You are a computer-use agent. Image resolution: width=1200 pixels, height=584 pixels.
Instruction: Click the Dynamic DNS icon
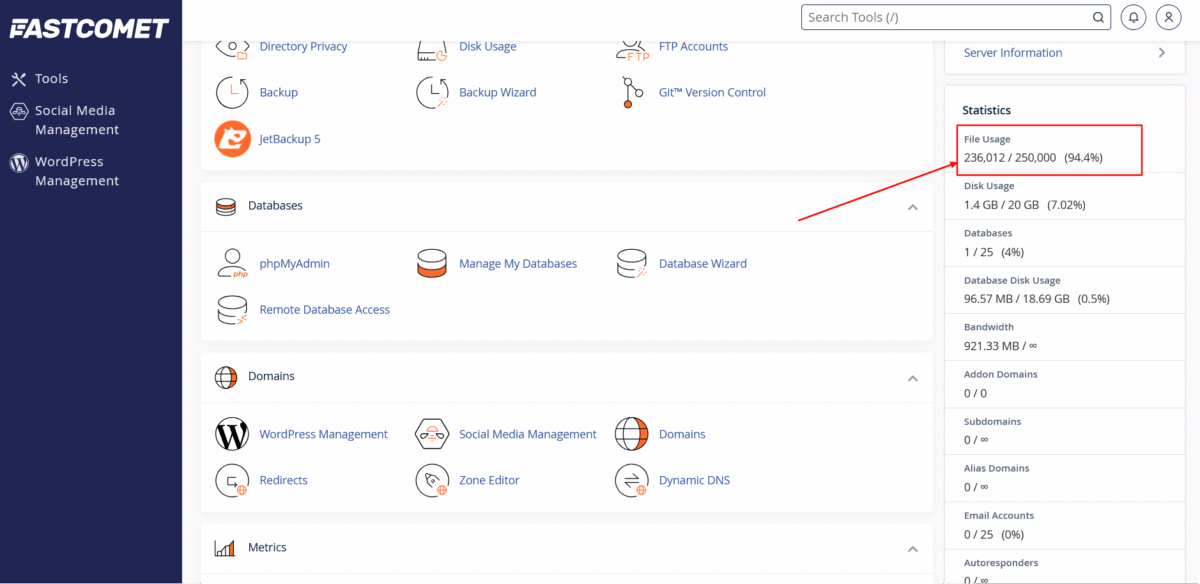pos(632,481)
